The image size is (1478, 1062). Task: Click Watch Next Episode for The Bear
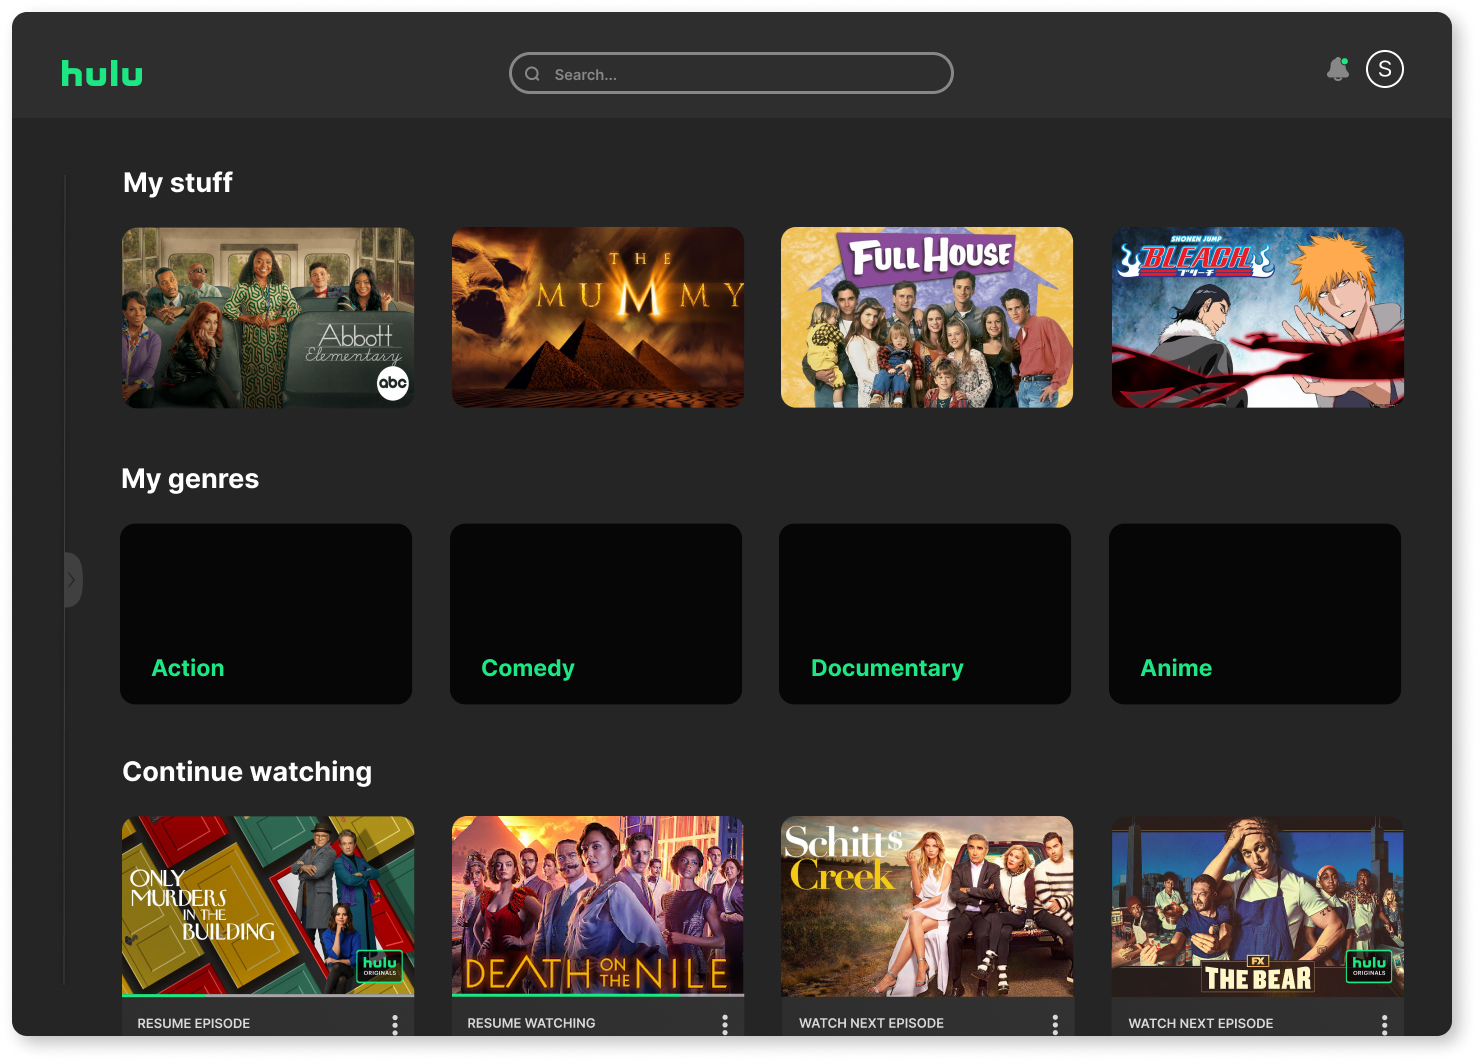tap(1201, 1024)
